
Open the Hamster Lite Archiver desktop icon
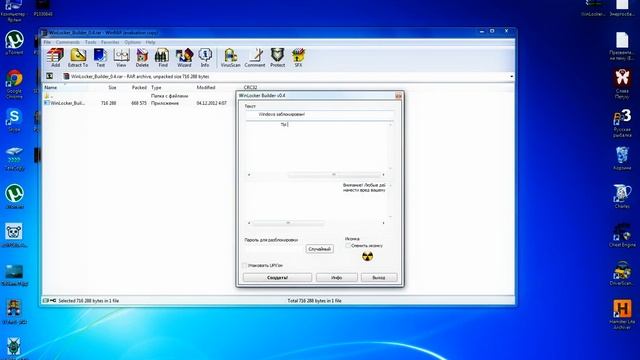(x=622, y=313)
